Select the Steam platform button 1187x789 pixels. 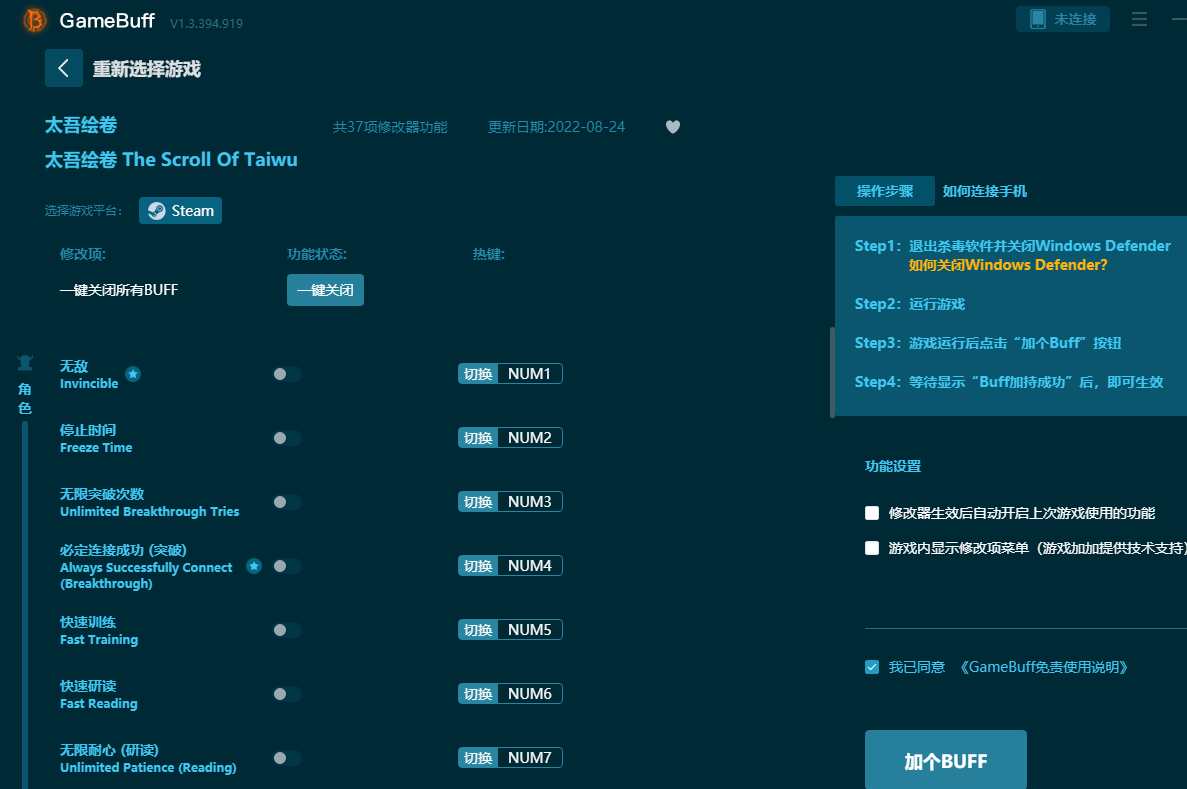[180, 211]
